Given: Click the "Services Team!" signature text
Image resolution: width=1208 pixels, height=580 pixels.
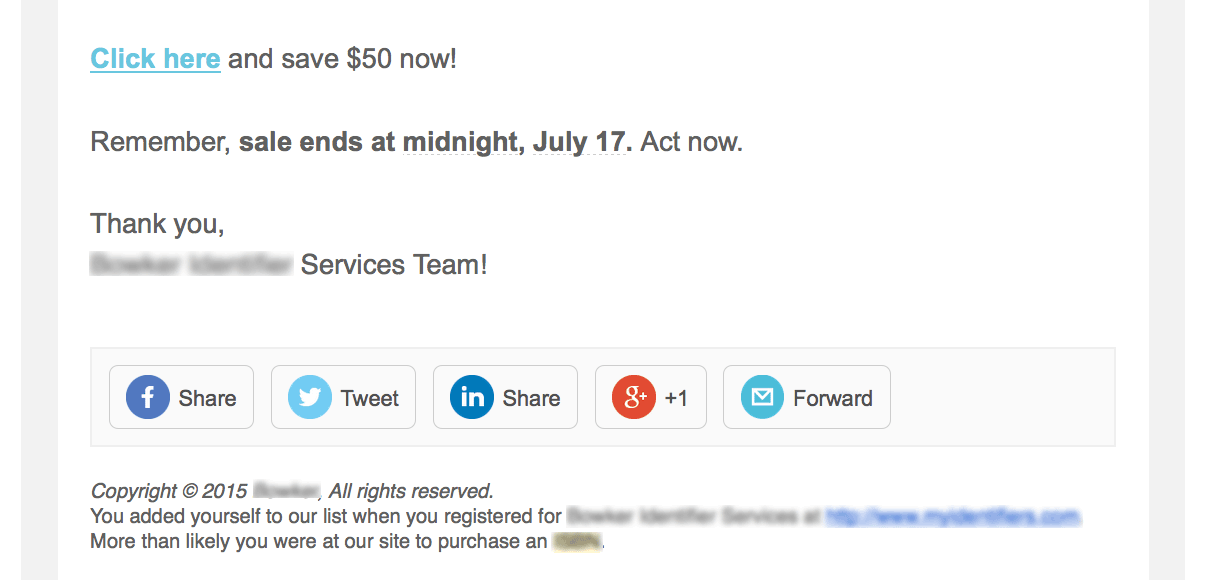Looking at the screenshot, I should (x=394, y=264).
